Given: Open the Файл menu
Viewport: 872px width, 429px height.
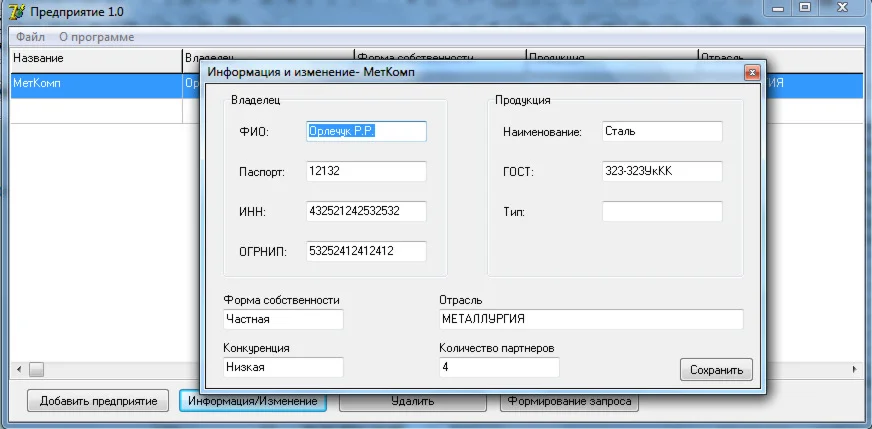Looking at the screenshot, I should 31,37.
